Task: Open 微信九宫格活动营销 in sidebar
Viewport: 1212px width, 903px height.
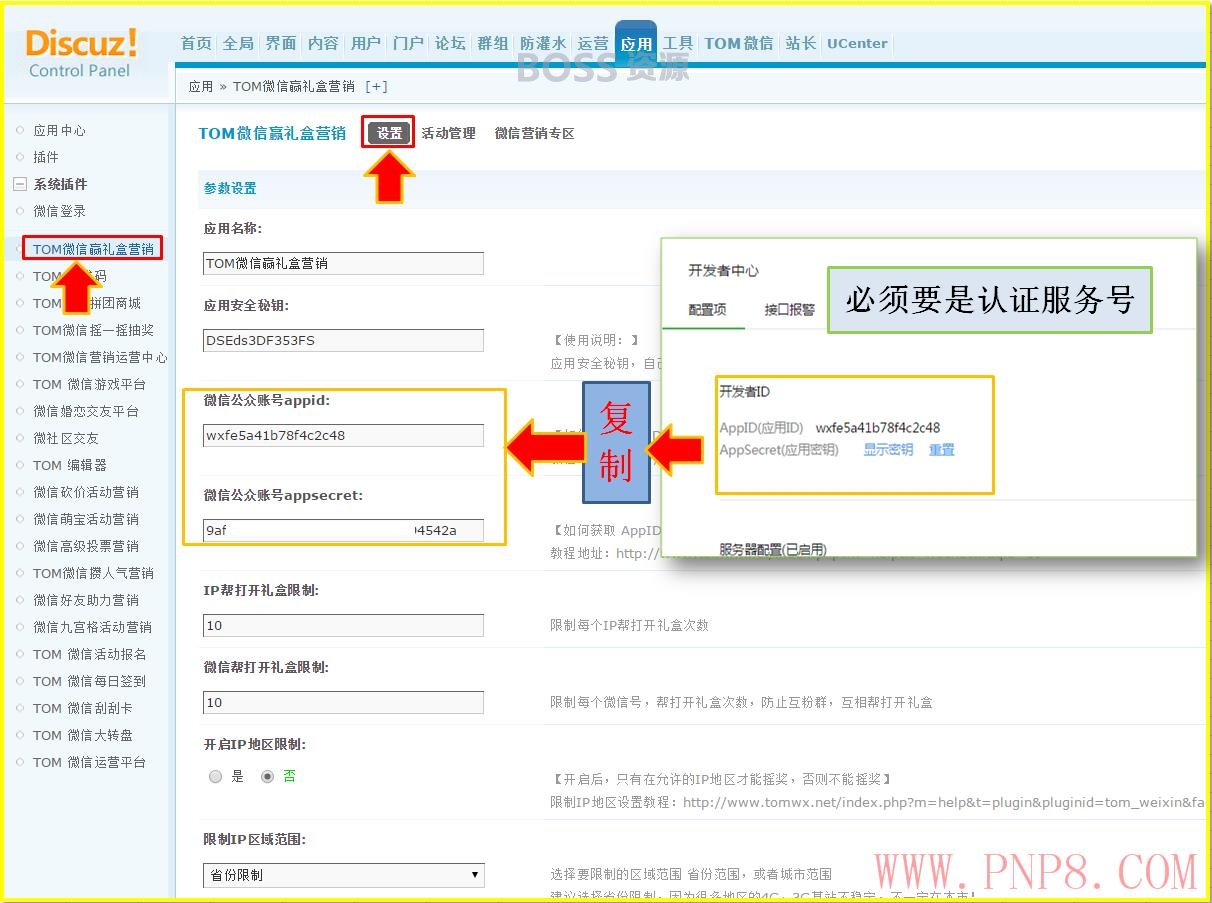Action: [92, 627]
